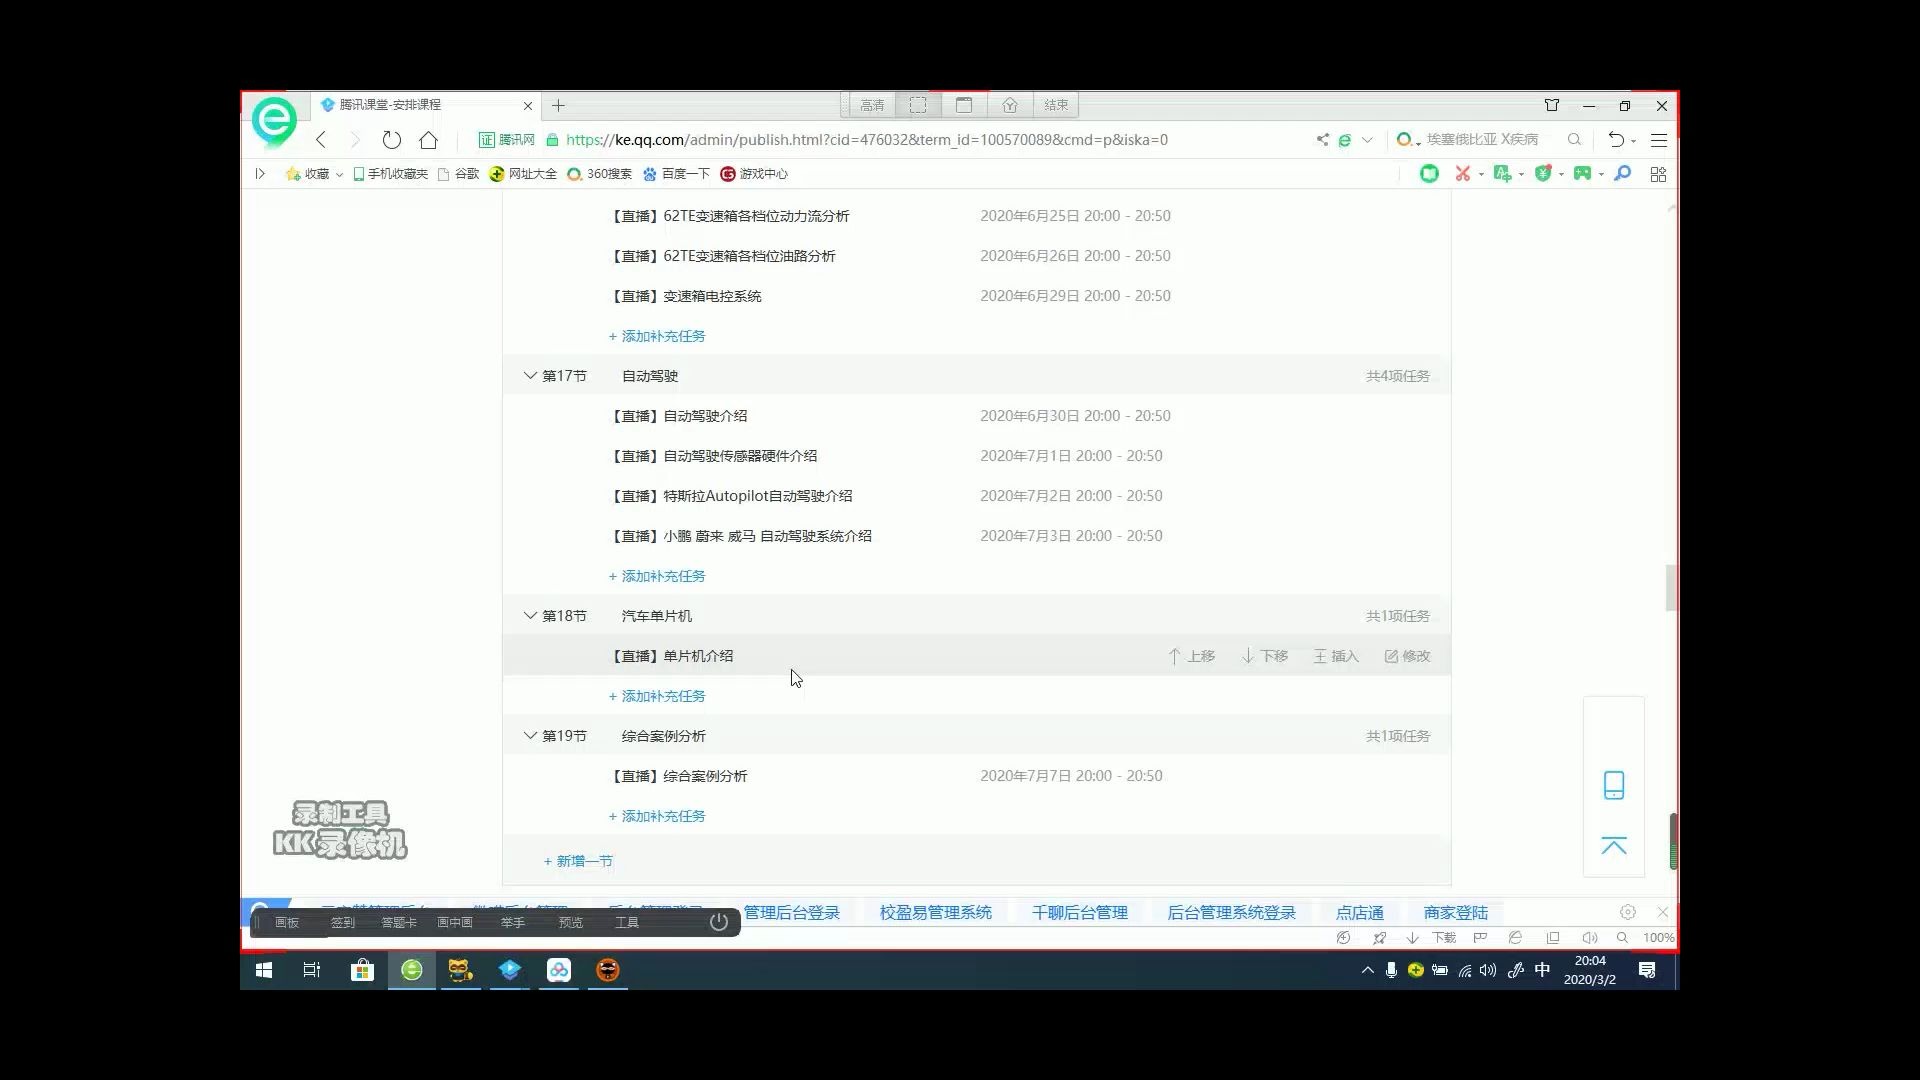Close the 腾讯课堂-安排课程 tab
This screenshot has width=1920, height=1080.
coord(528,105)
